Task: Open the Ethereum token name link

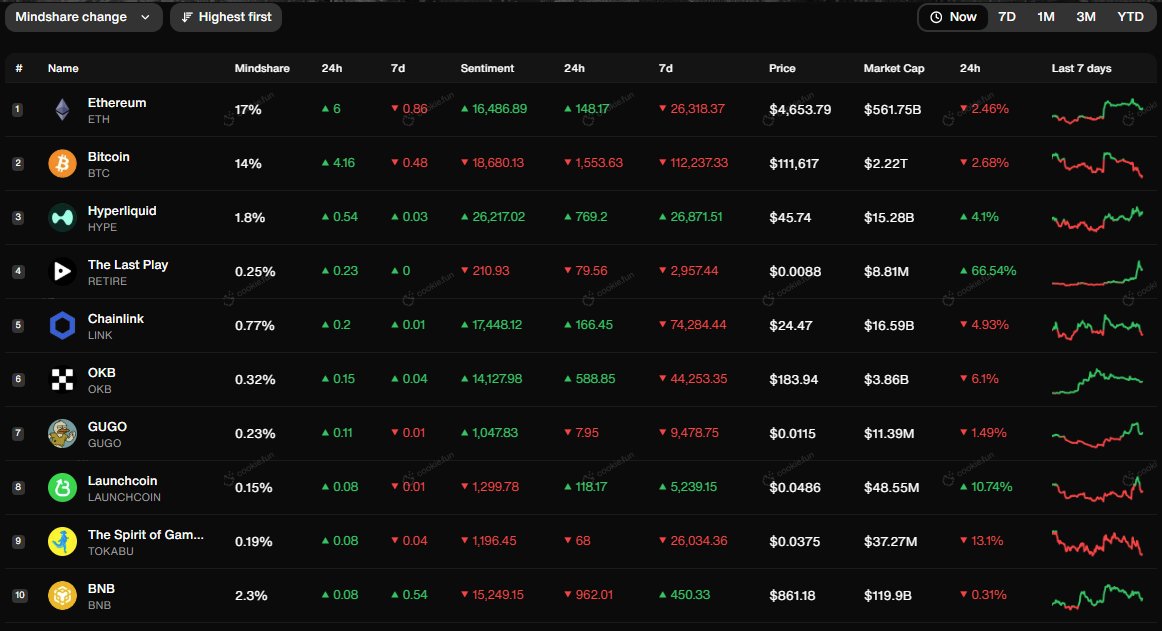Action: point(117,103)
